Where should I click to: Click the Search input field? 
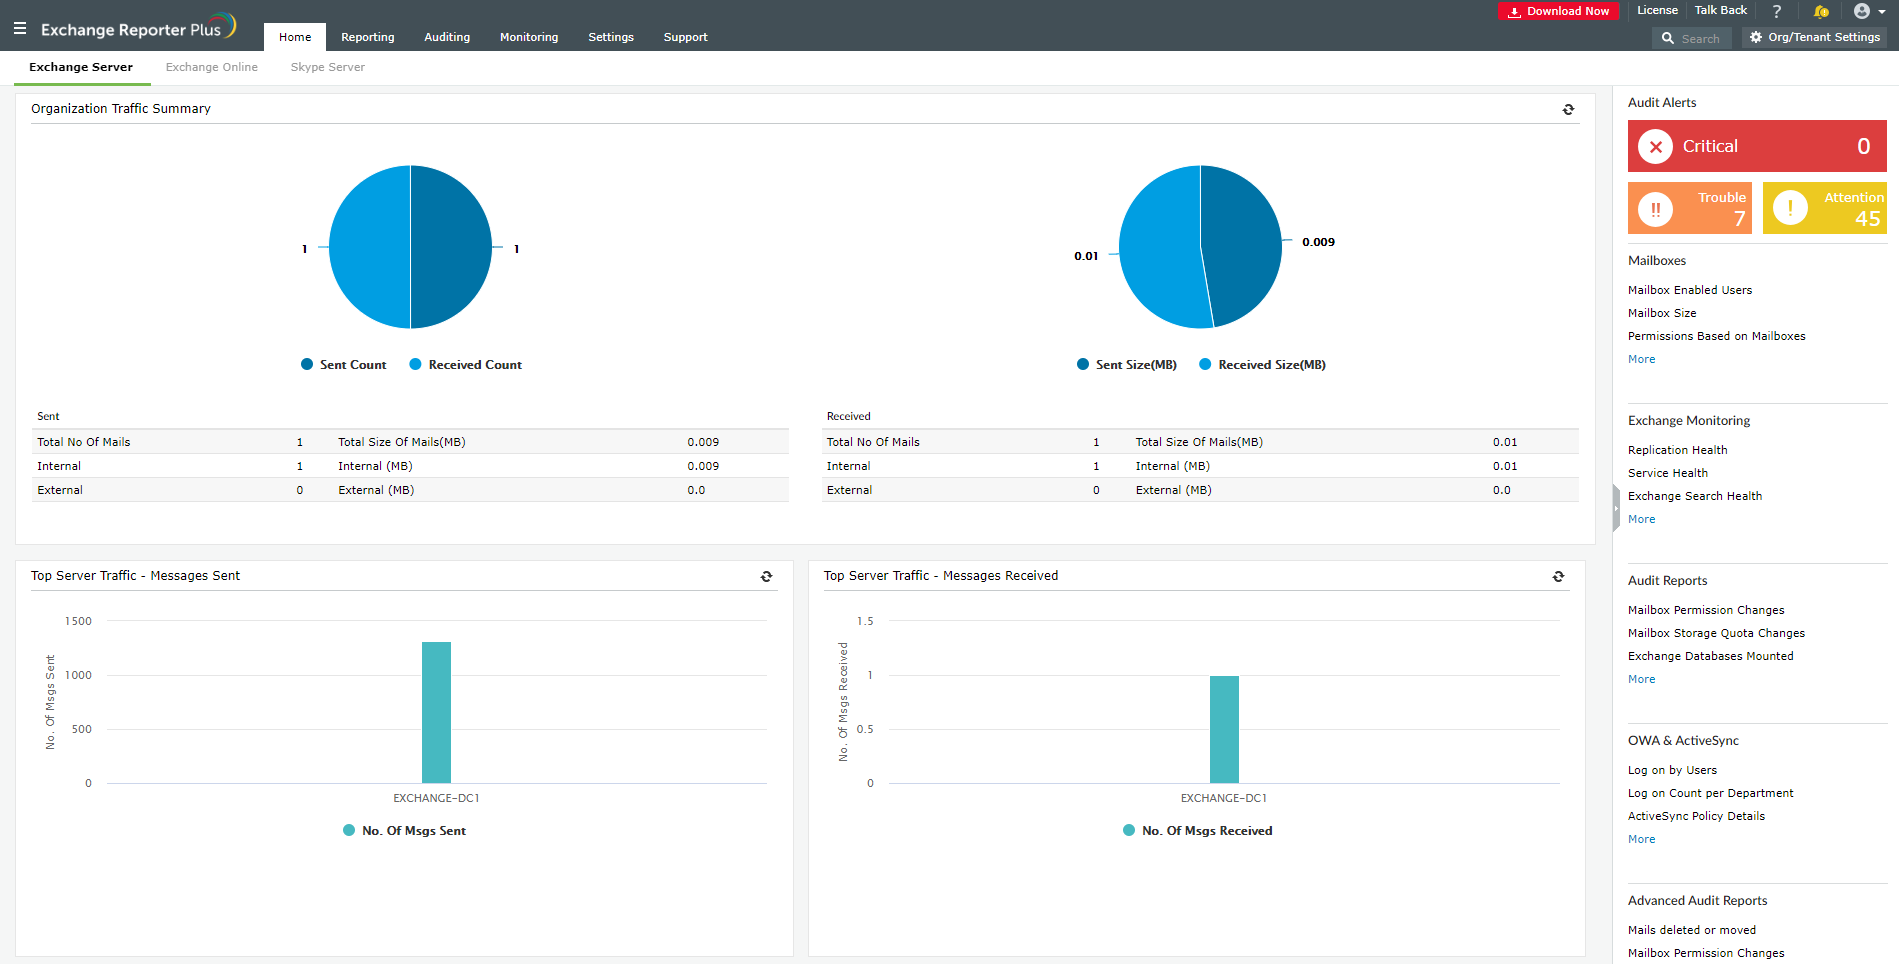click(1700, 38)
